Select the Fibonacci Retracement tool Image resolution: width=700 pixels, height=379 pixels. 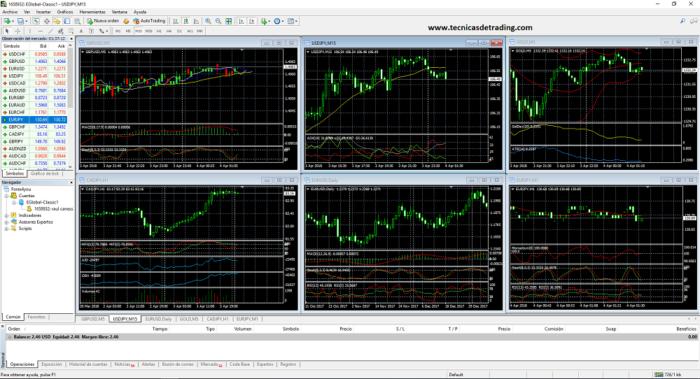click(71, 31)
